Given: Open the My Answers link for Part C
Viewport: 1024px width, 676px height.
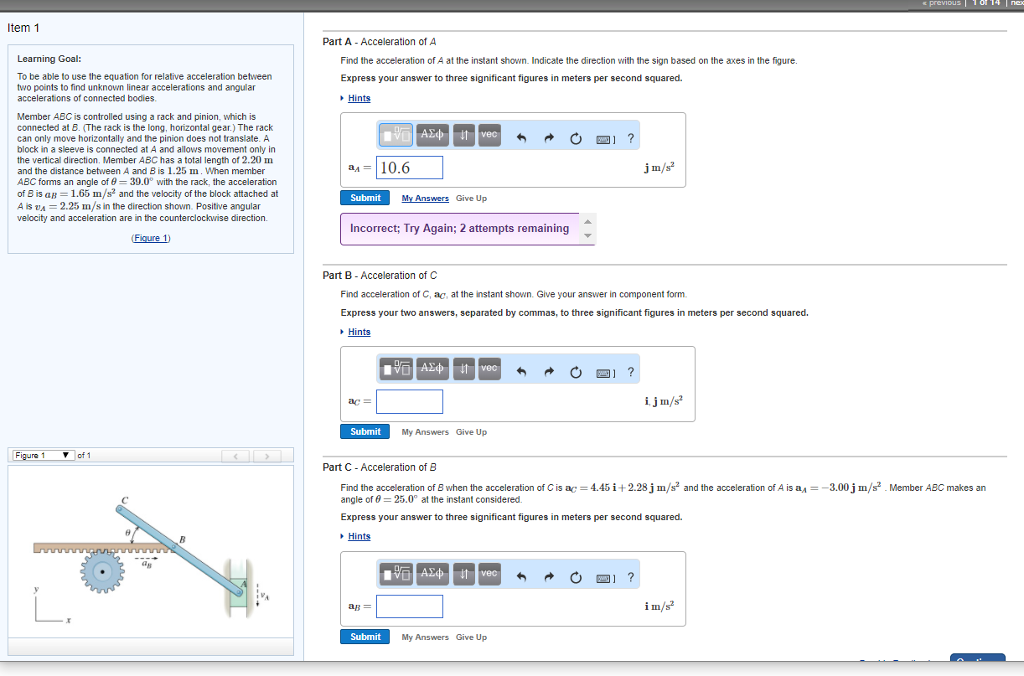Looking at the screenshot, I should click(424, 637).
